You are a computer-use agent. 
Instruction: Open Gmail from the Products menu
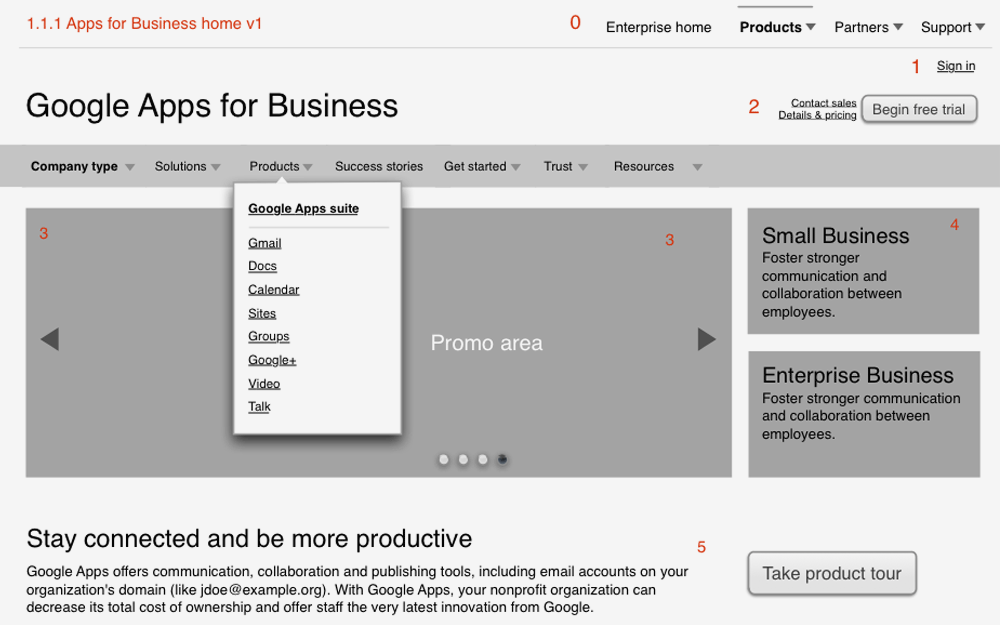pyautogui.click(x=264, y=242)
